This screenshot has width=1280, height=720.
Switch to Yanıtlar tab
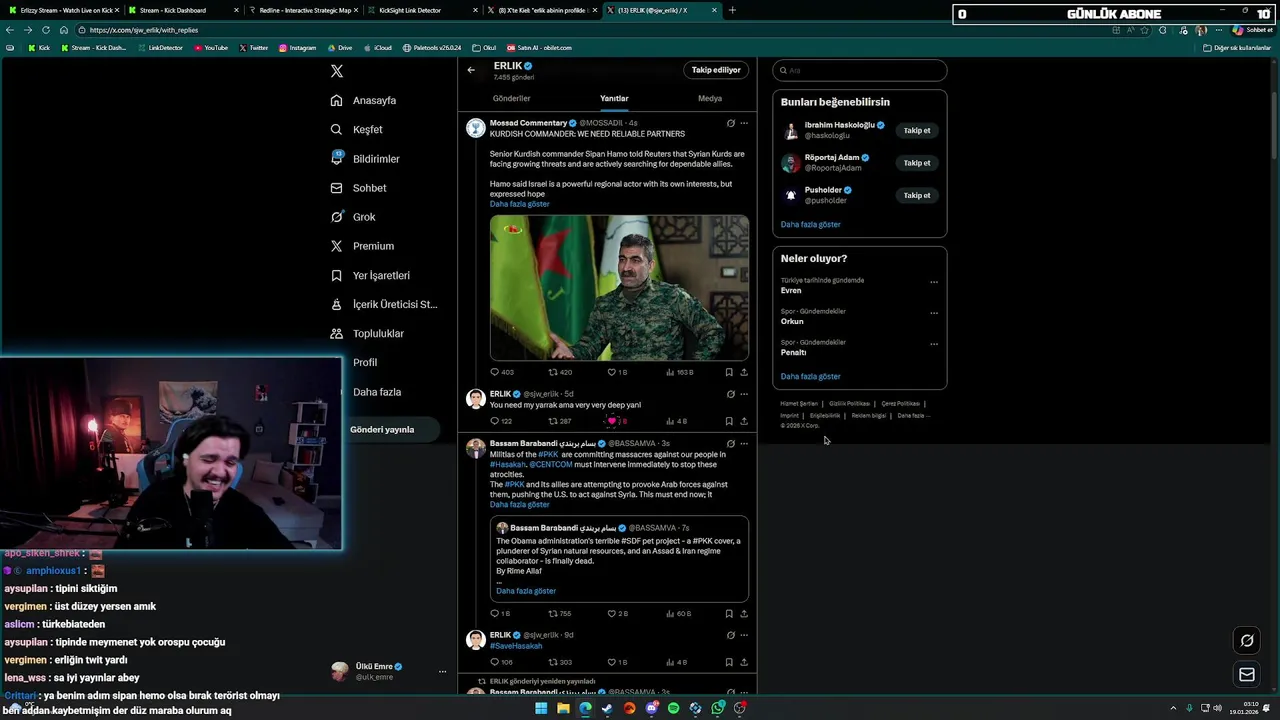(x=614, y=98)
